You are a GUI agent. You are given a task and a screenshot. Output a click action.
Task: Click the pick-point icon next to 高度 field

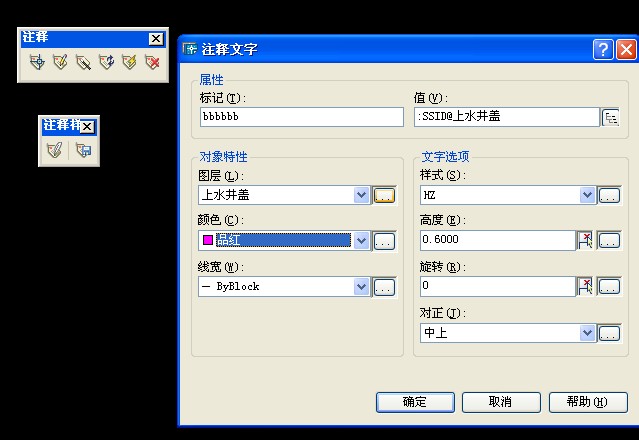585,240
